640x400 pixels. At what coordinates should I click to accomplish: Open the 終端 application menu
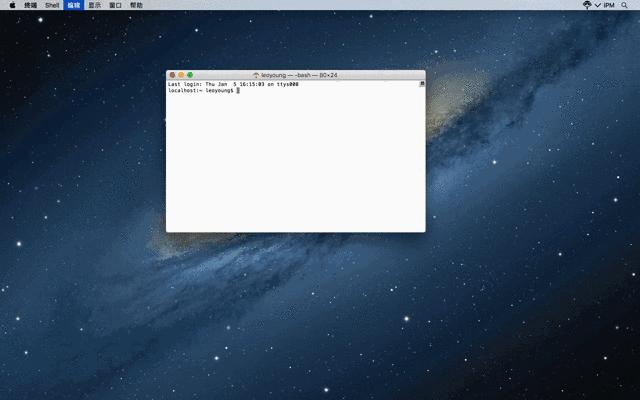[x=32, y=5]
